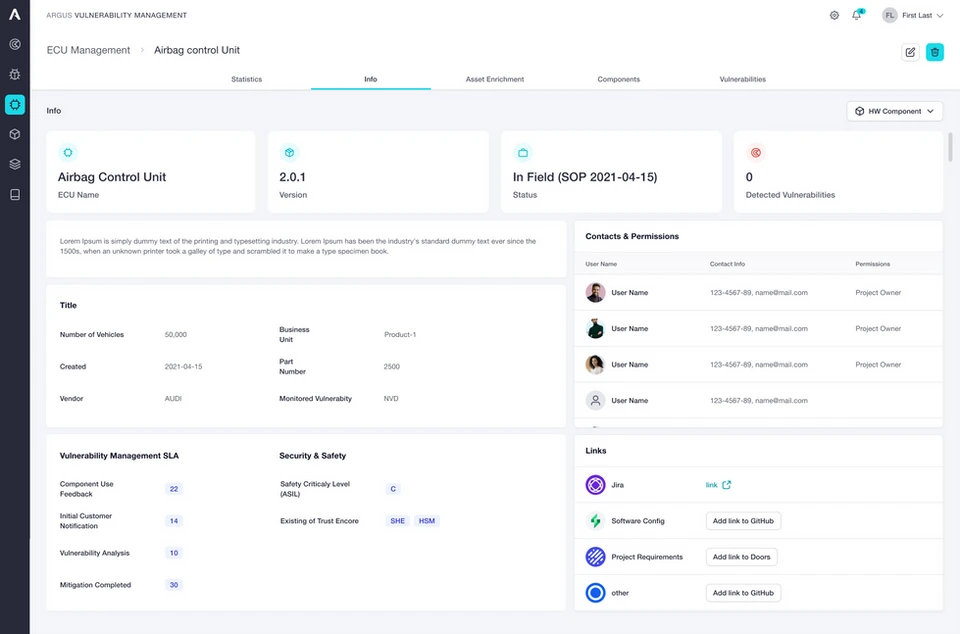Image resolution: width=960 pixels, height=634 pixels.
Task: Follow the Jira link text
Action: pos(711,485)
